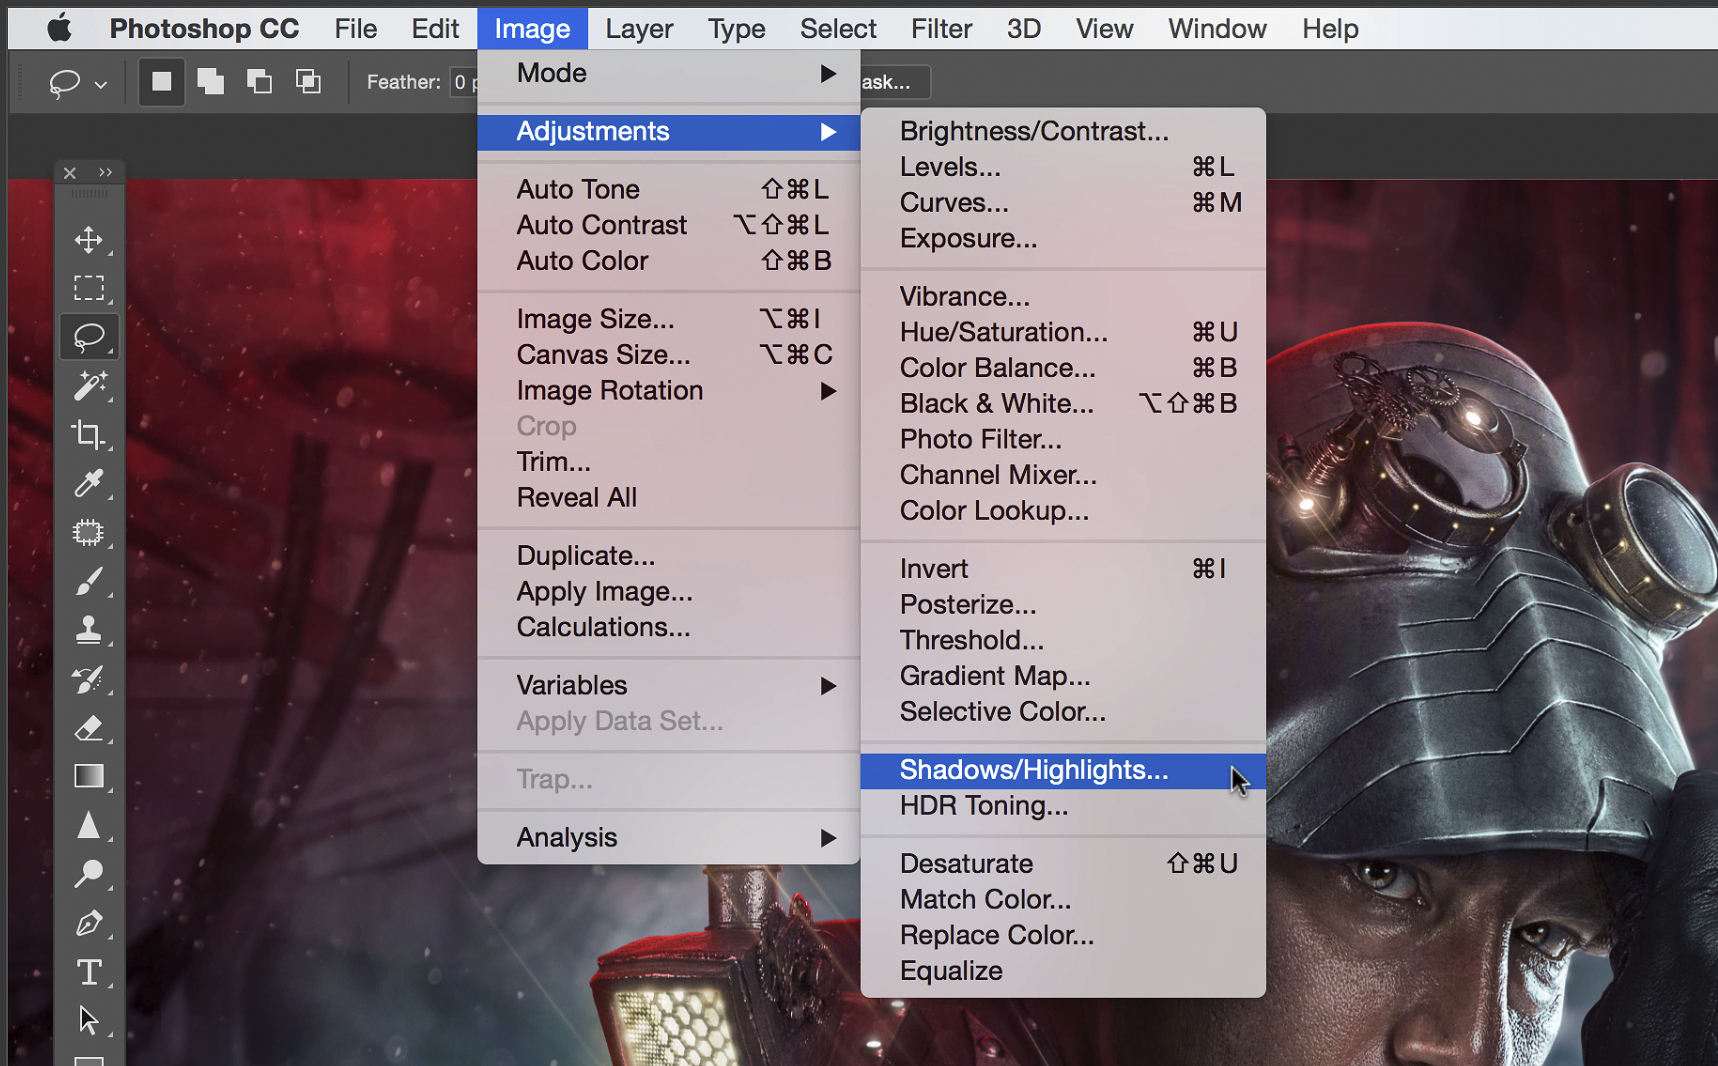
Task: Expand the tools panel double-arrow
Action: (x=105, y=173)
